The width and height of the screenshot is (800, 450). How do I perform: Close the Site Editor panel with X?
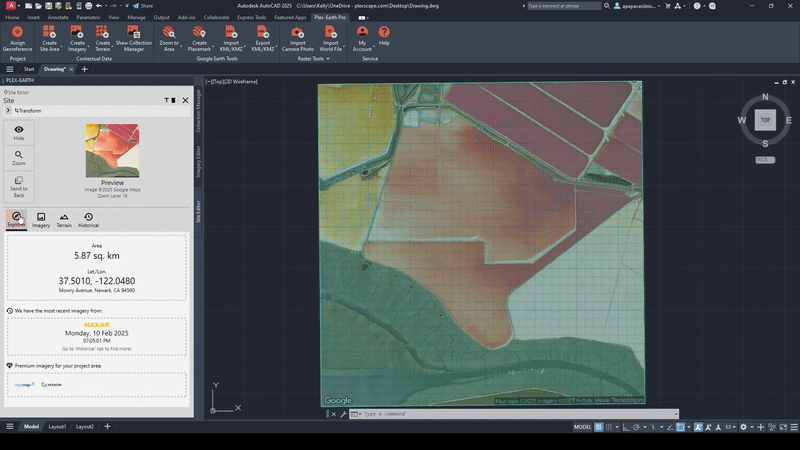[x=185, y=101]
